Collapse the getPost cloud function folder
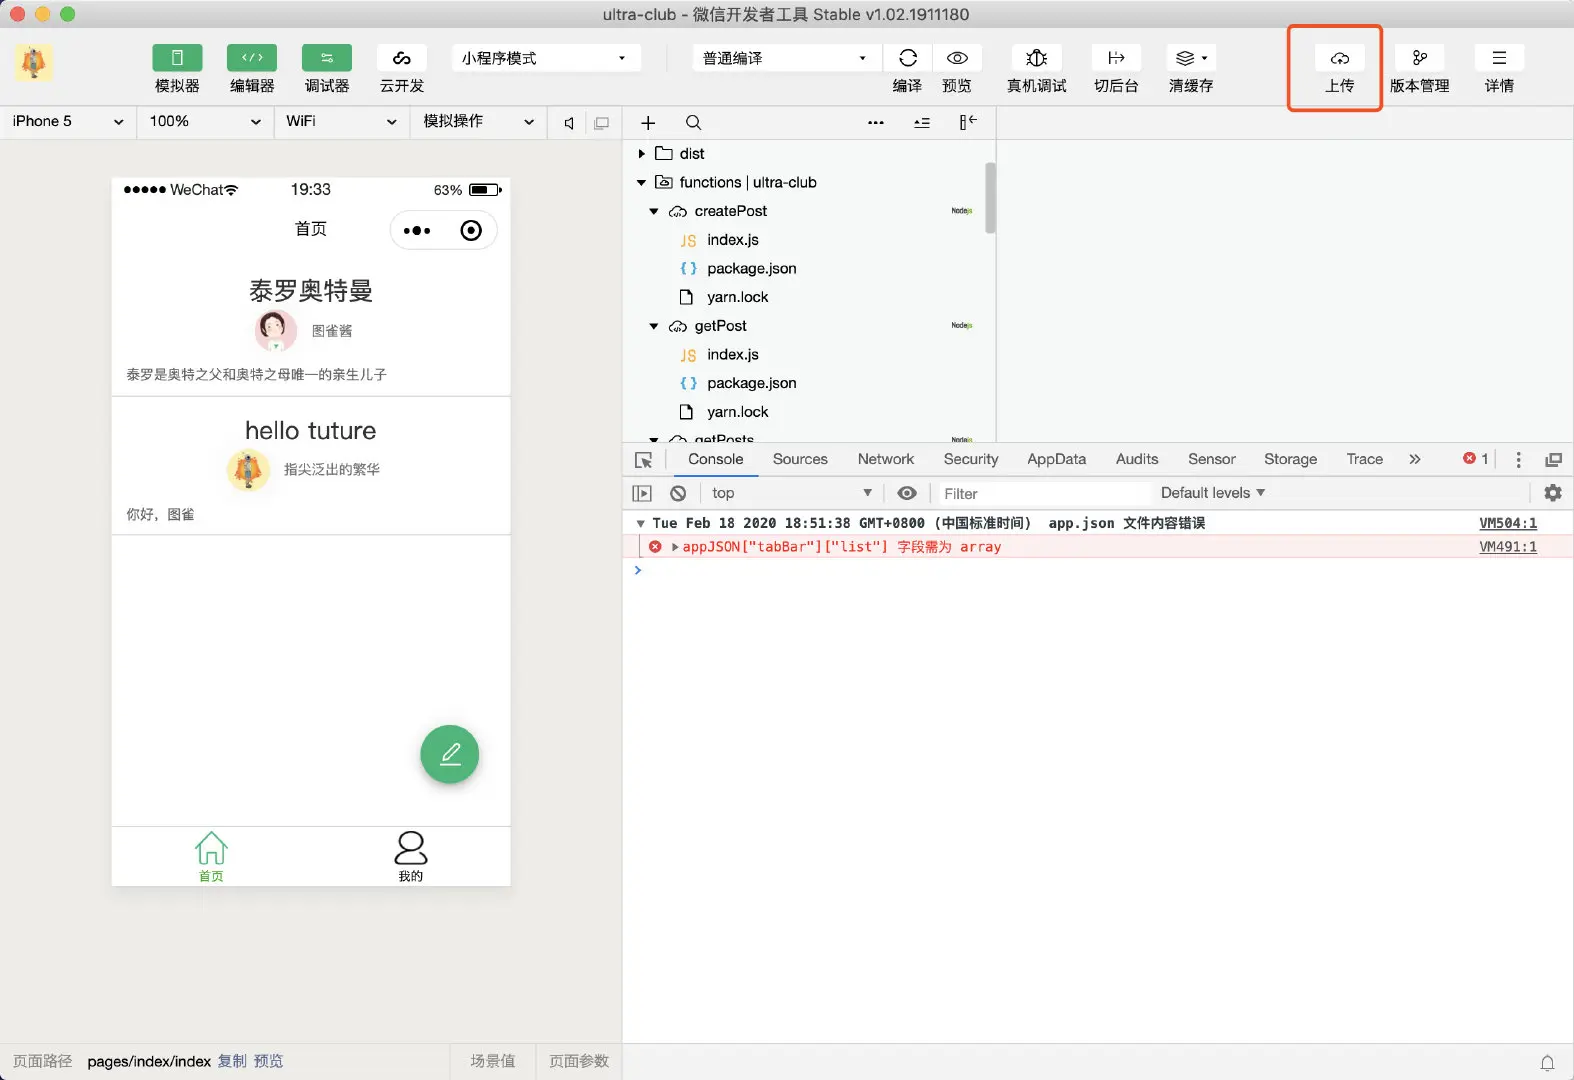The height and width of the screenshot is (1080, 1574). tap(654, 326)
